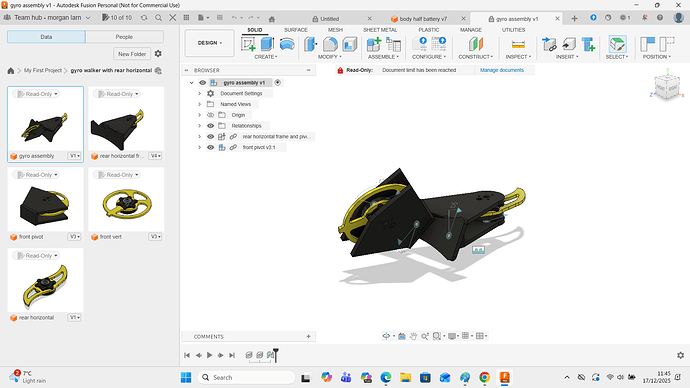
Task: Hide the rear horizontal frame component
Action: (x=210, y=136)
